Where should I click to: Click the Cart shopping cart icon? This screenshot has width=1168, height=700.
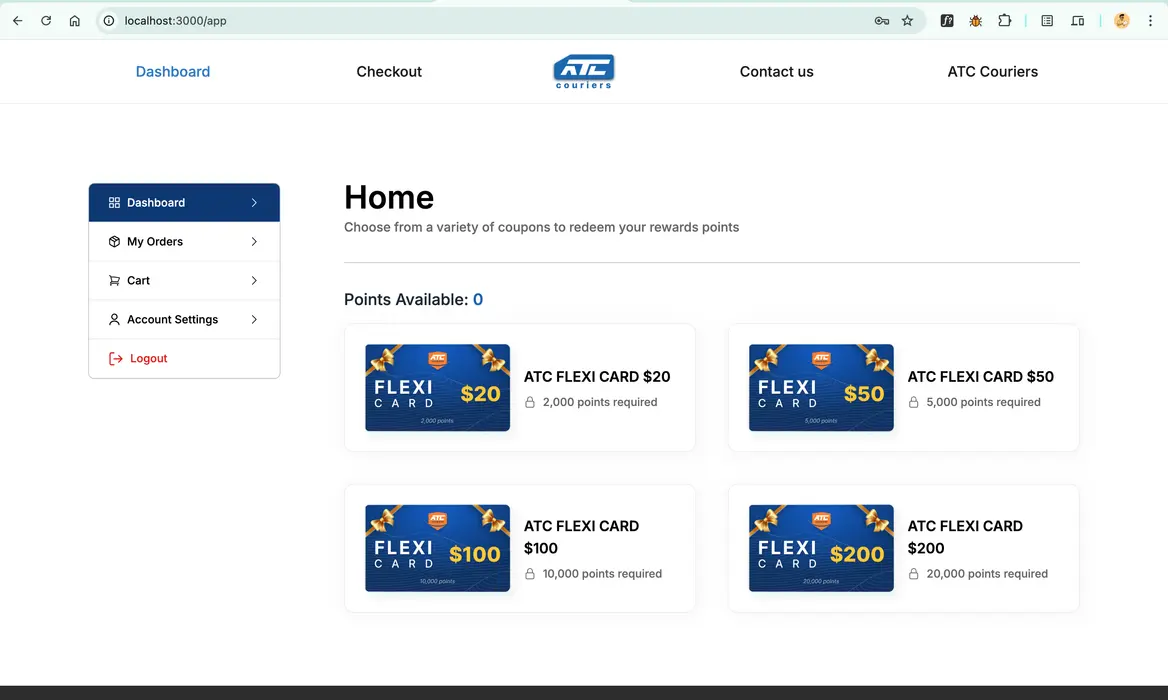pos(114,281)
